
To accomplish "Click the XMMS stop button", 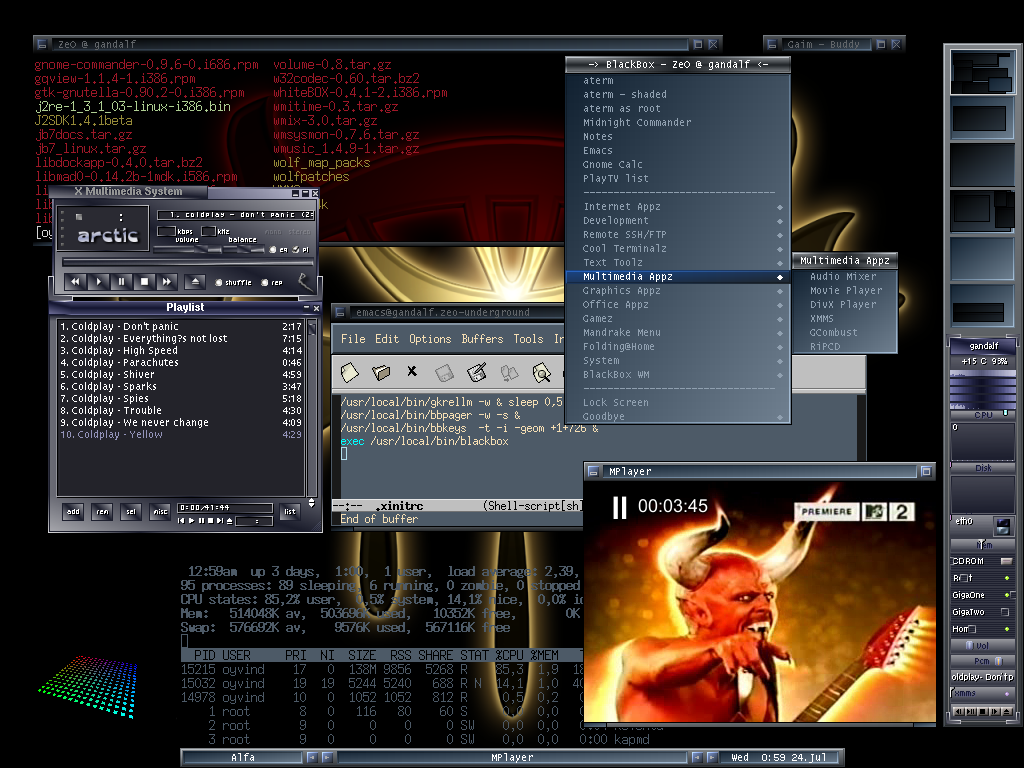I will (x=144, y=283).
